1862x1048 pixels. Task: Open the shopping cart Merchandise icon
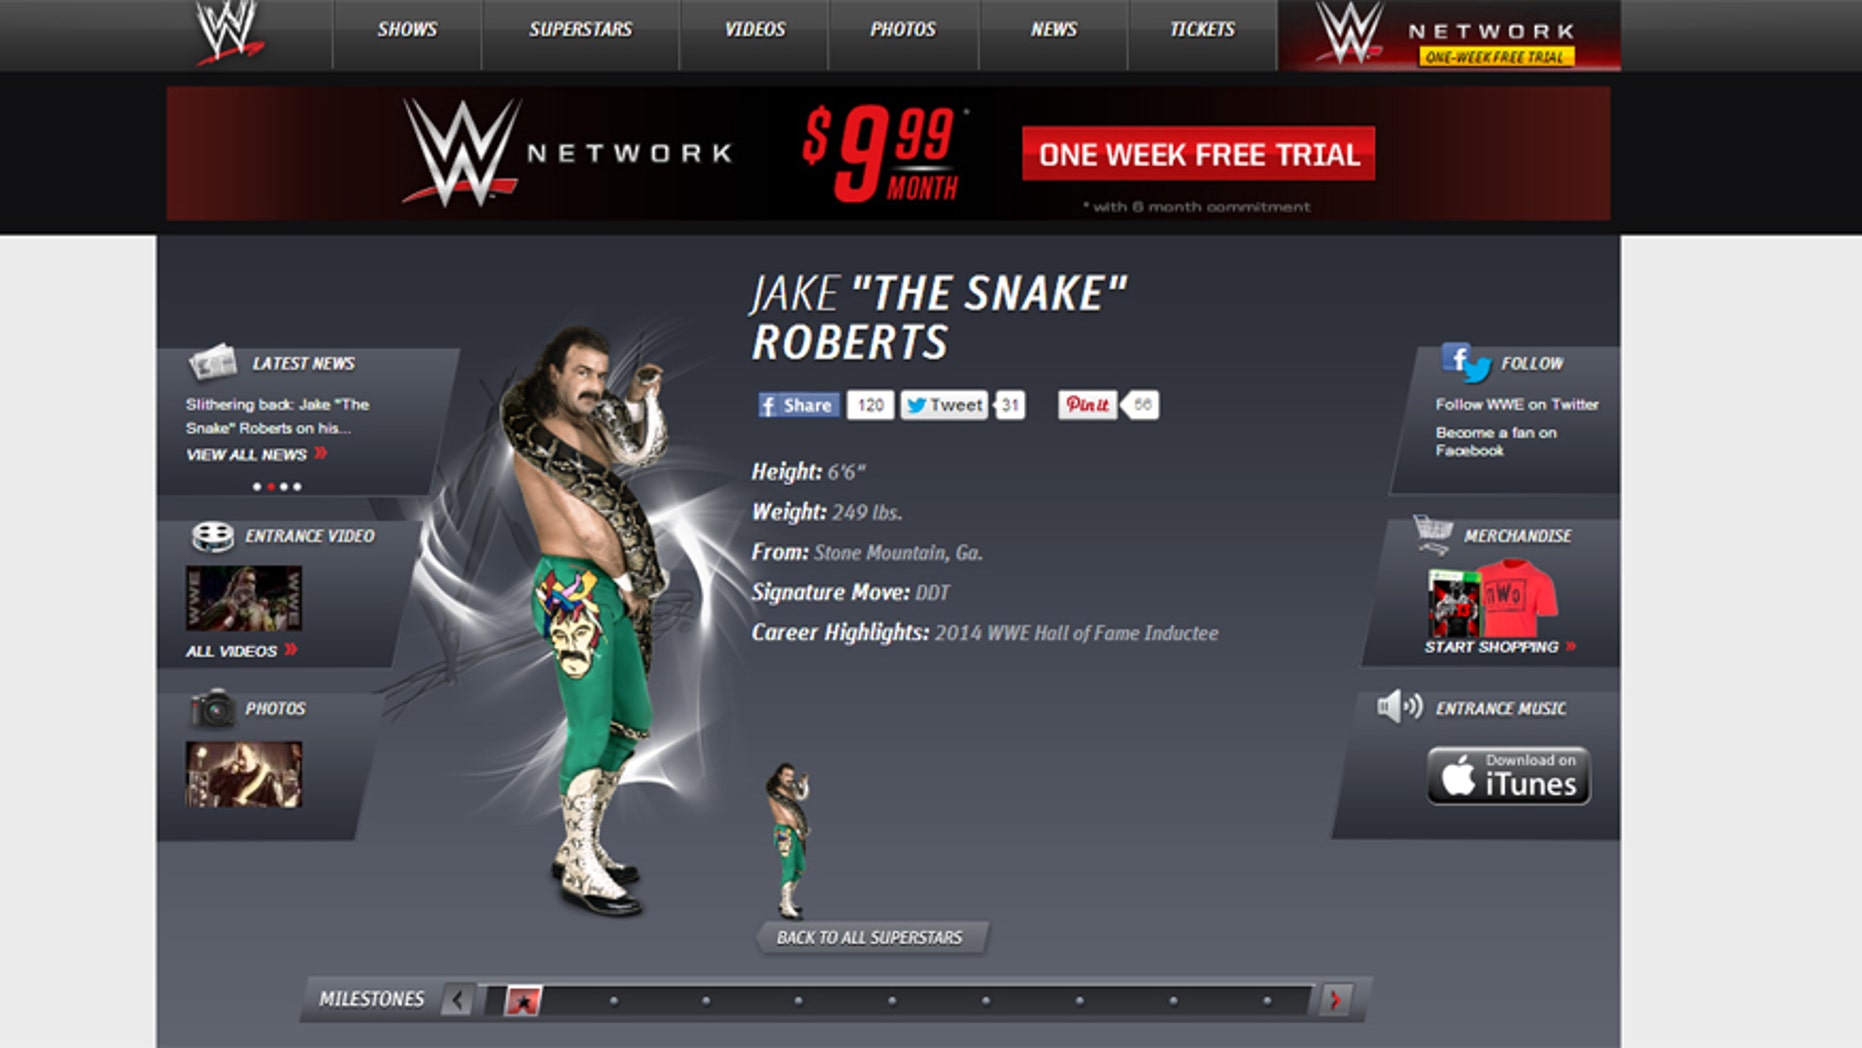[1433, 534]
